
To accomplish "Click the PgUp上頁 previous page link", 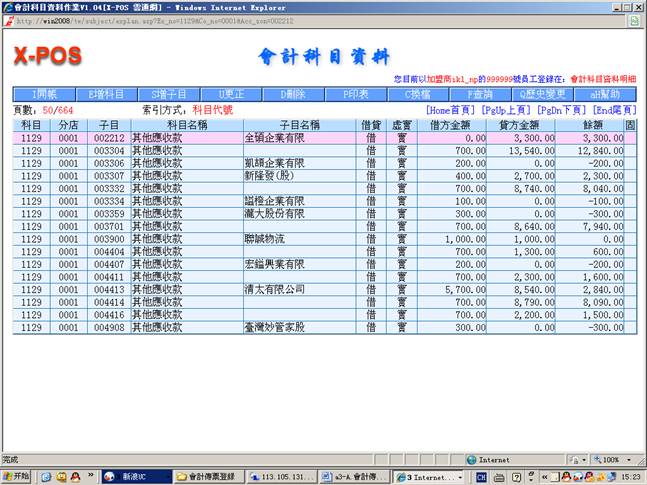I will point(506,109).
